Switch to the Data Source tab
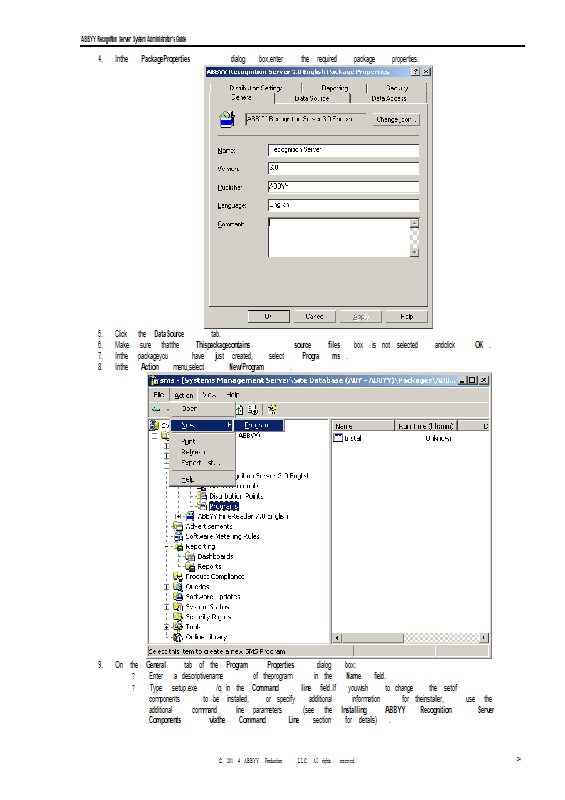565x800 pixels. coord(312,98)
